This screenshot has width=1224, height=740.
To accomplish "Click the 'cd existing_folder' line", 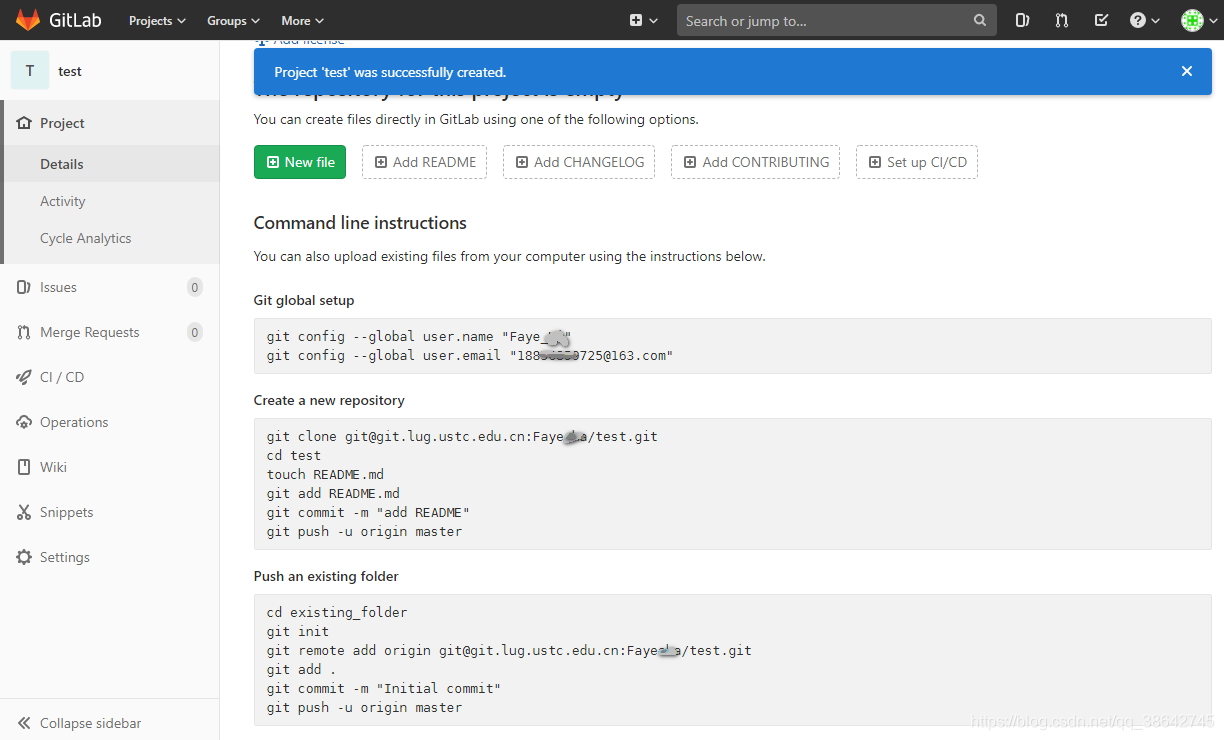I will point(337,612).
